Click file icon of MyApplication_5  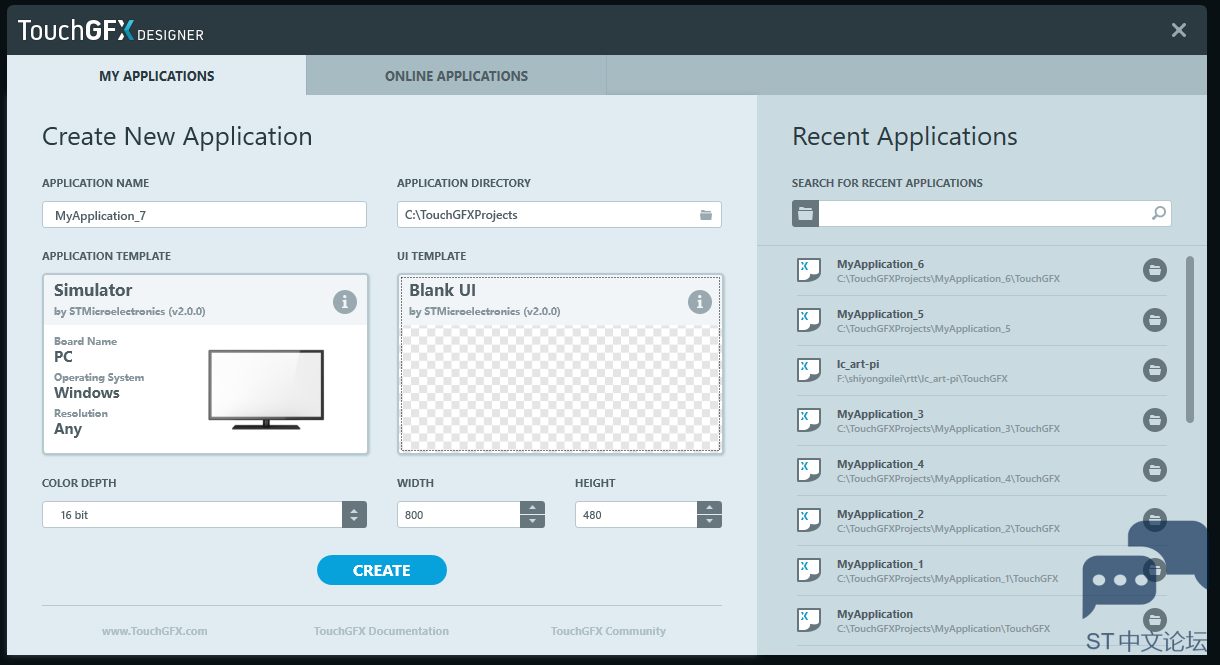click(809, 320)
